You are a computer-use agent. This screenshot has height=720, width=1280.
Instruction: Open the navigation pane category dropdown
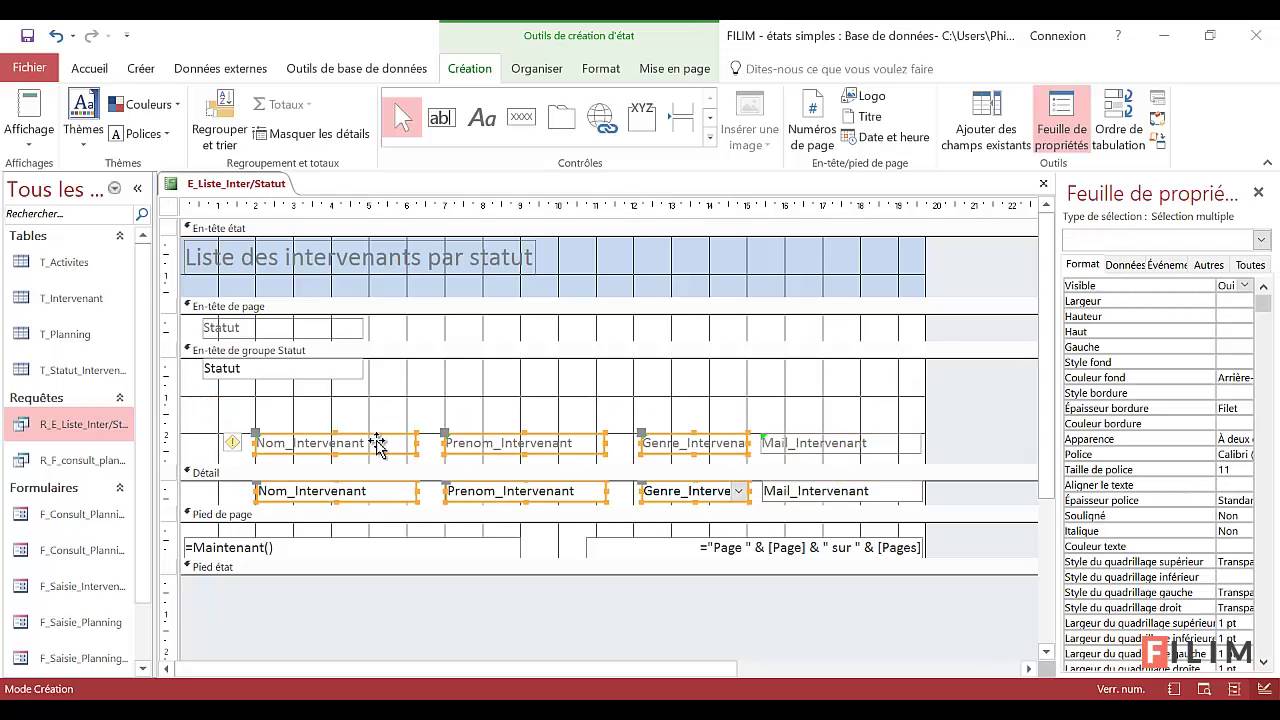pyautogui.click(x=114, y=188)
